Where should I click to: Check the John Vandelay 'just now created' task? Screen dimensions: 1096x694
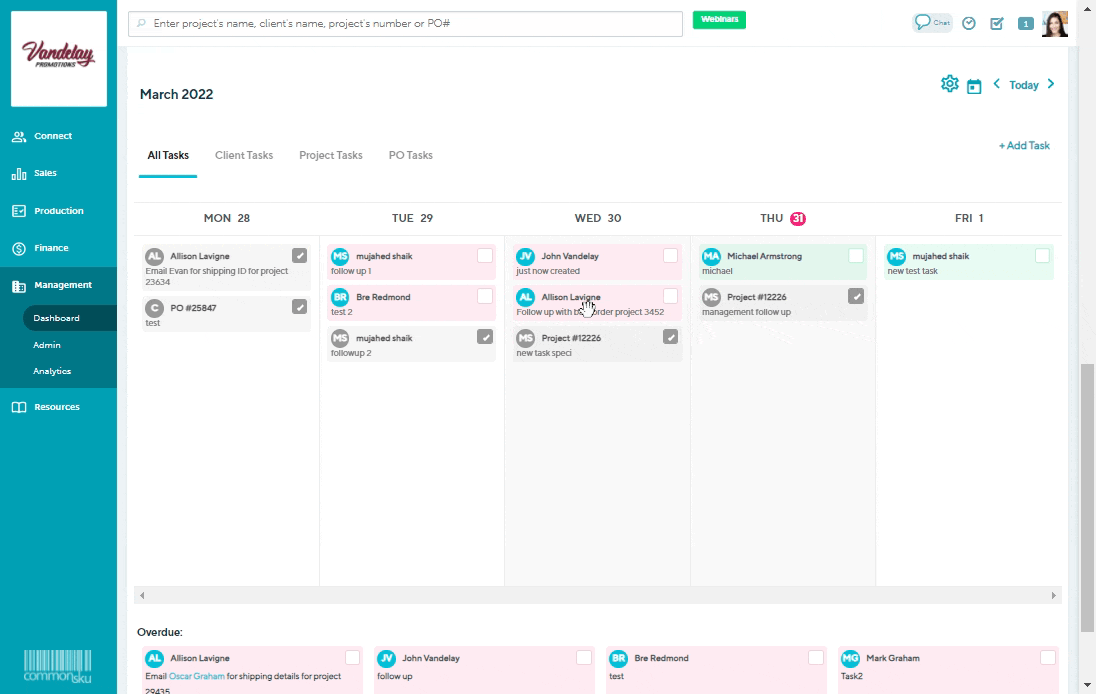pyautogui.click(x=670, y=256)
